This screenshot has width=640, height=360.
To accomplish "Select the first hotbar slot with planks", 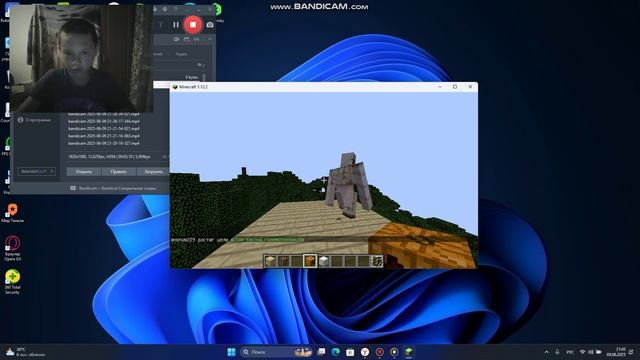I will point(270,261).
